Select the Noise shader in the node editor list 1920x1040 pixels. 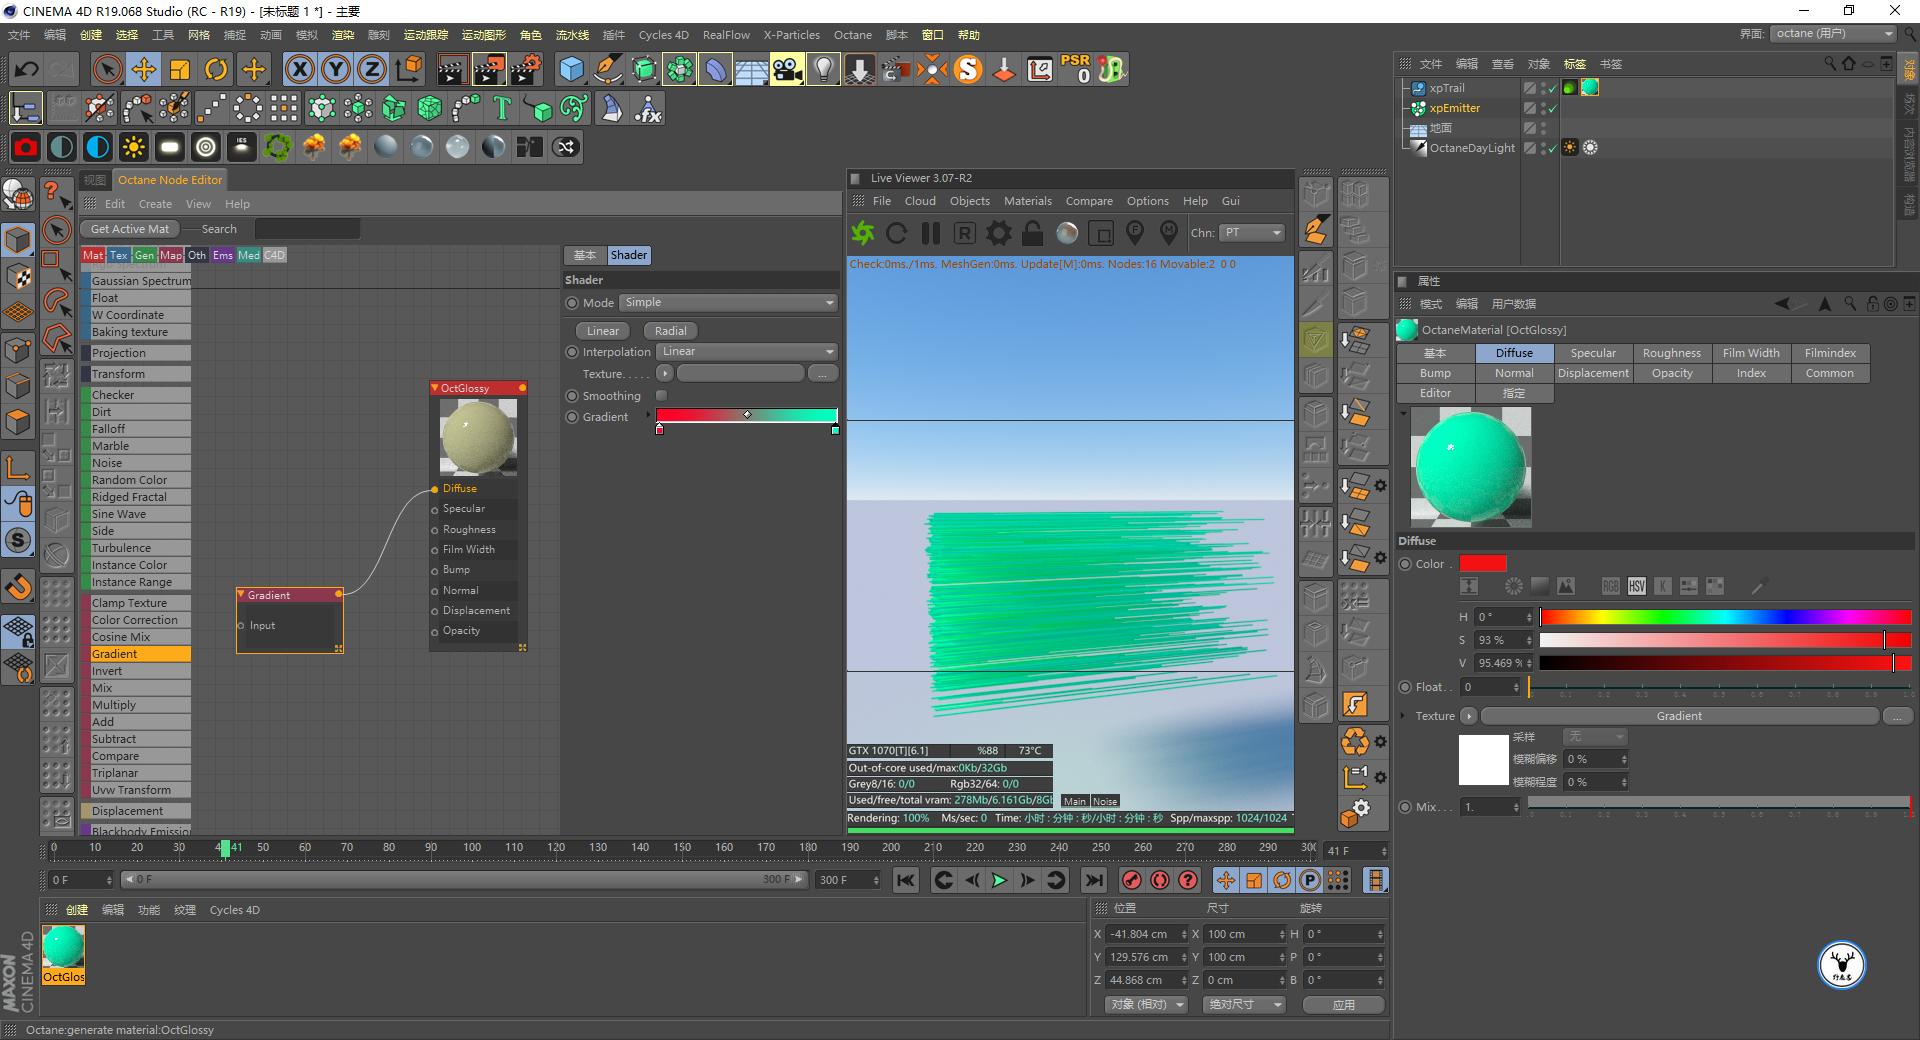(137, 462)
